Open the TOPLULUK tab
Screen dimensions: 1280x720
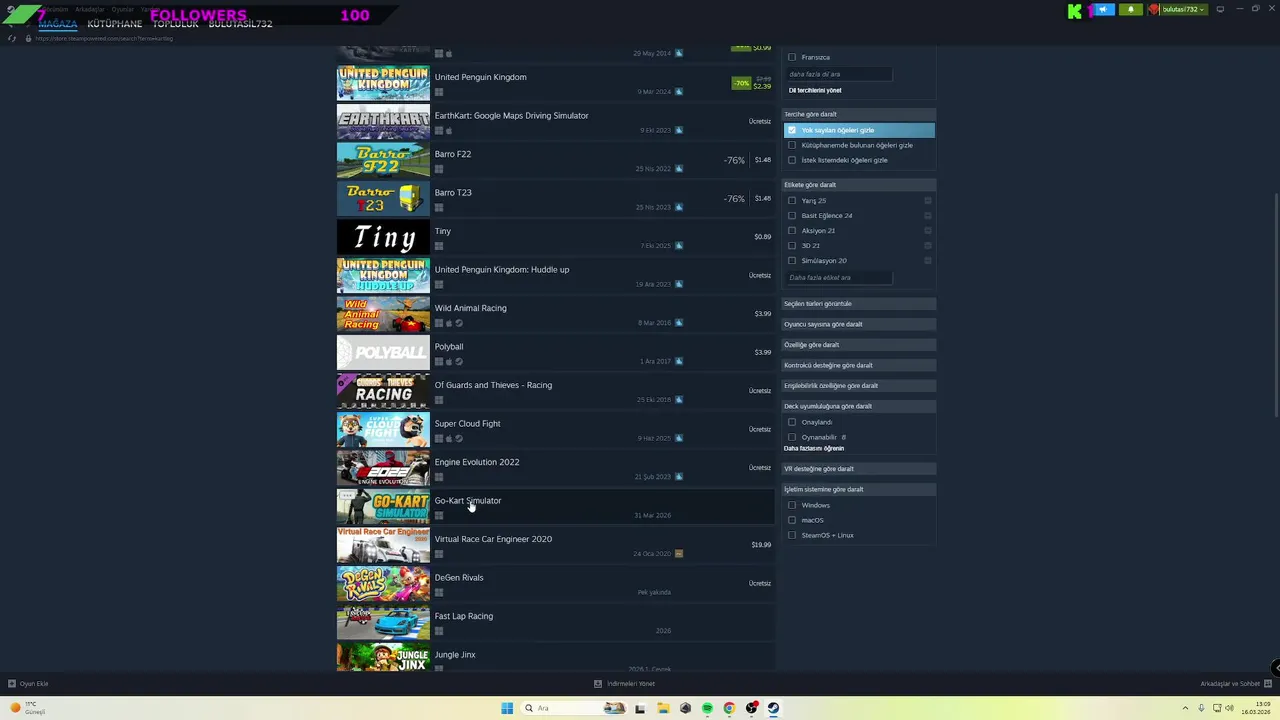tap(175, 24)
